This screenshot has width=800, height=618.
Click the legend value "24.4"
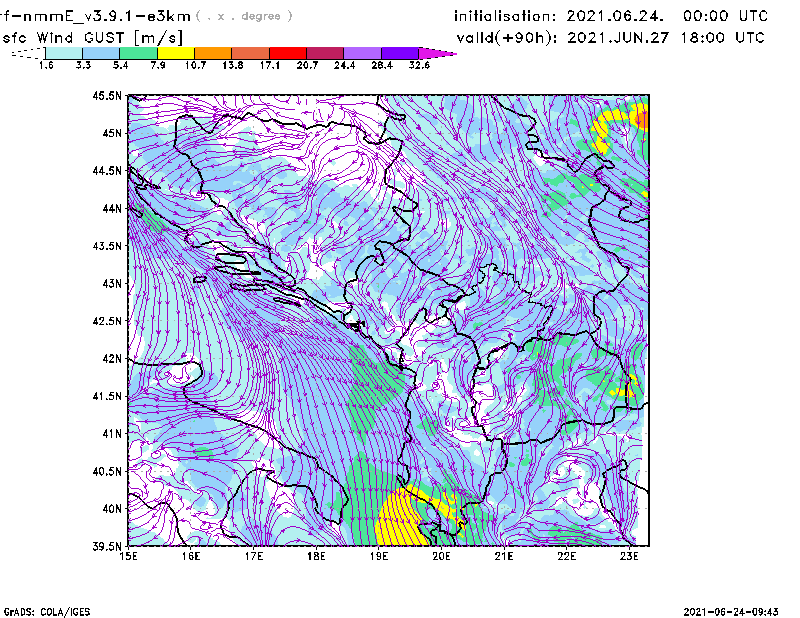344,65
